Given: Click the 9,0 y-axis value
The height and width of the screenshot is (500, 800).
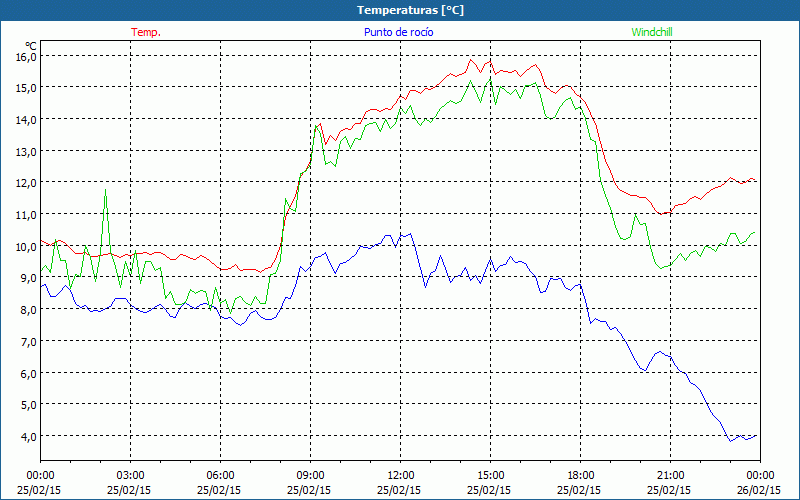Looking at the screenshot, I should click(x=28, y=278).
